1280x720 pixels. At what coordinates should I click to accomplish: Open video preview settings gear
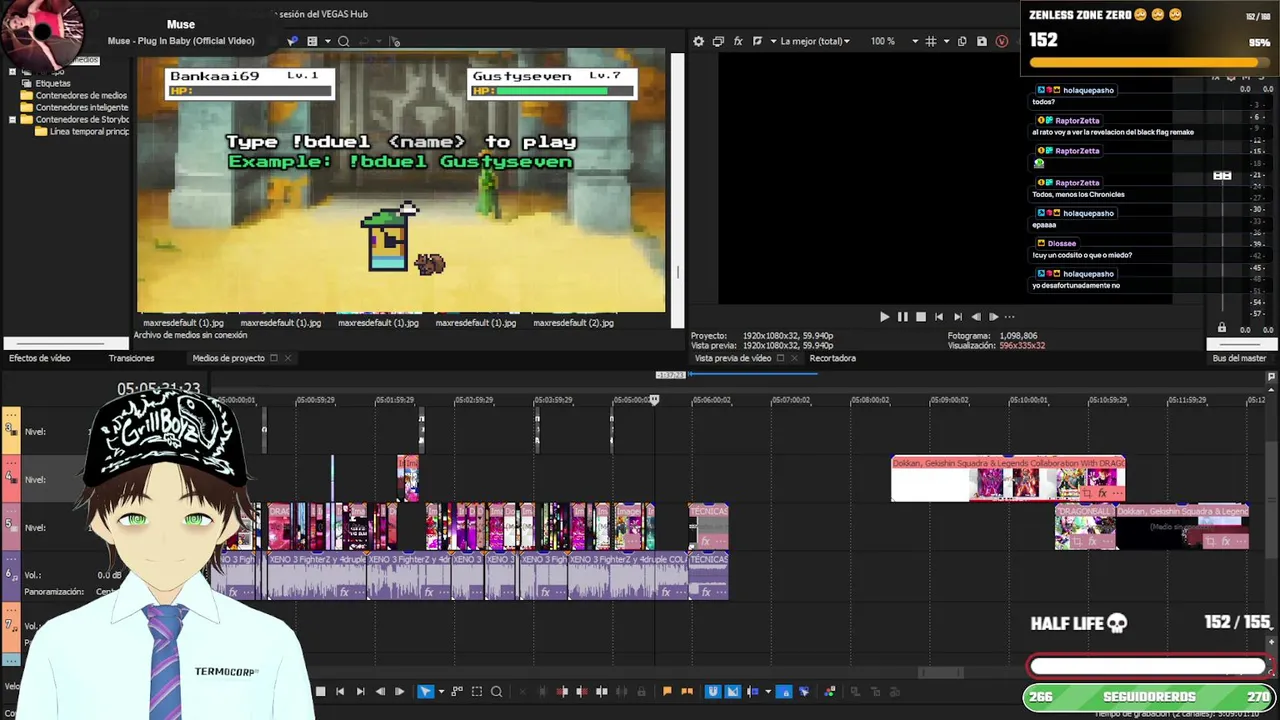[x=698, y=41]
